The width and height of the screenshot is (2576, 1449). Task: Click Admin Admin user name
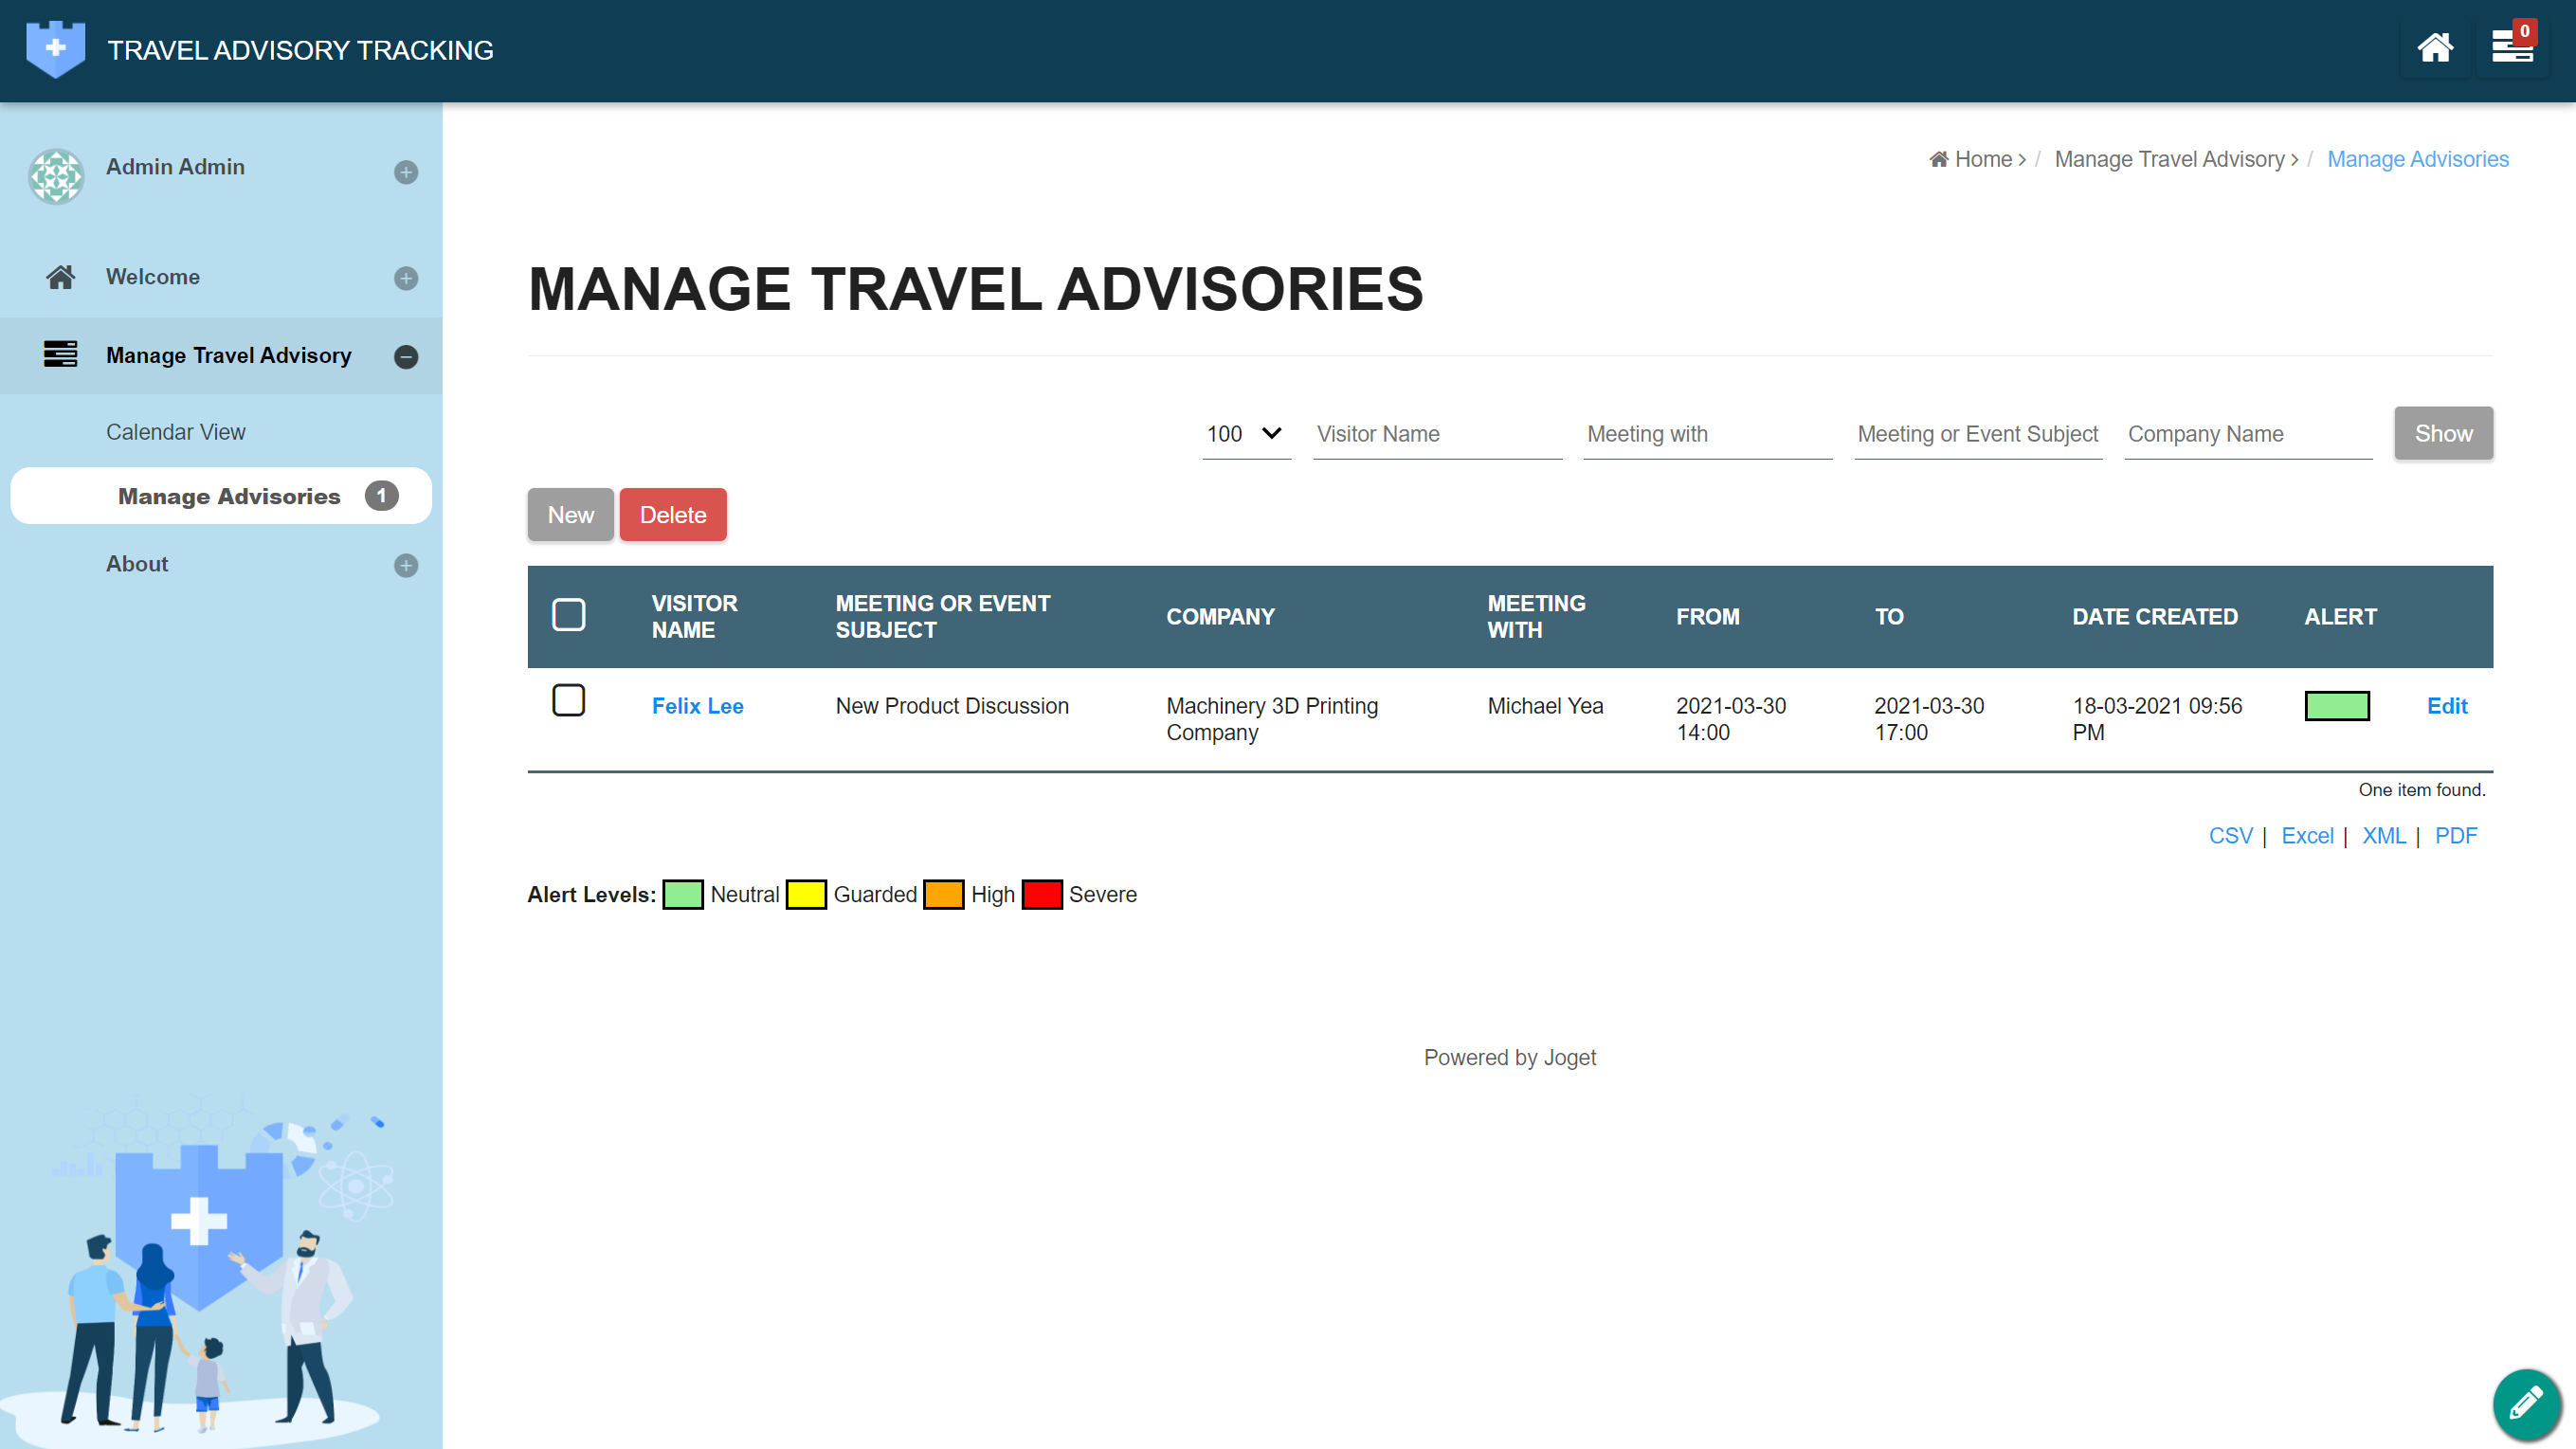pos(175,167)
